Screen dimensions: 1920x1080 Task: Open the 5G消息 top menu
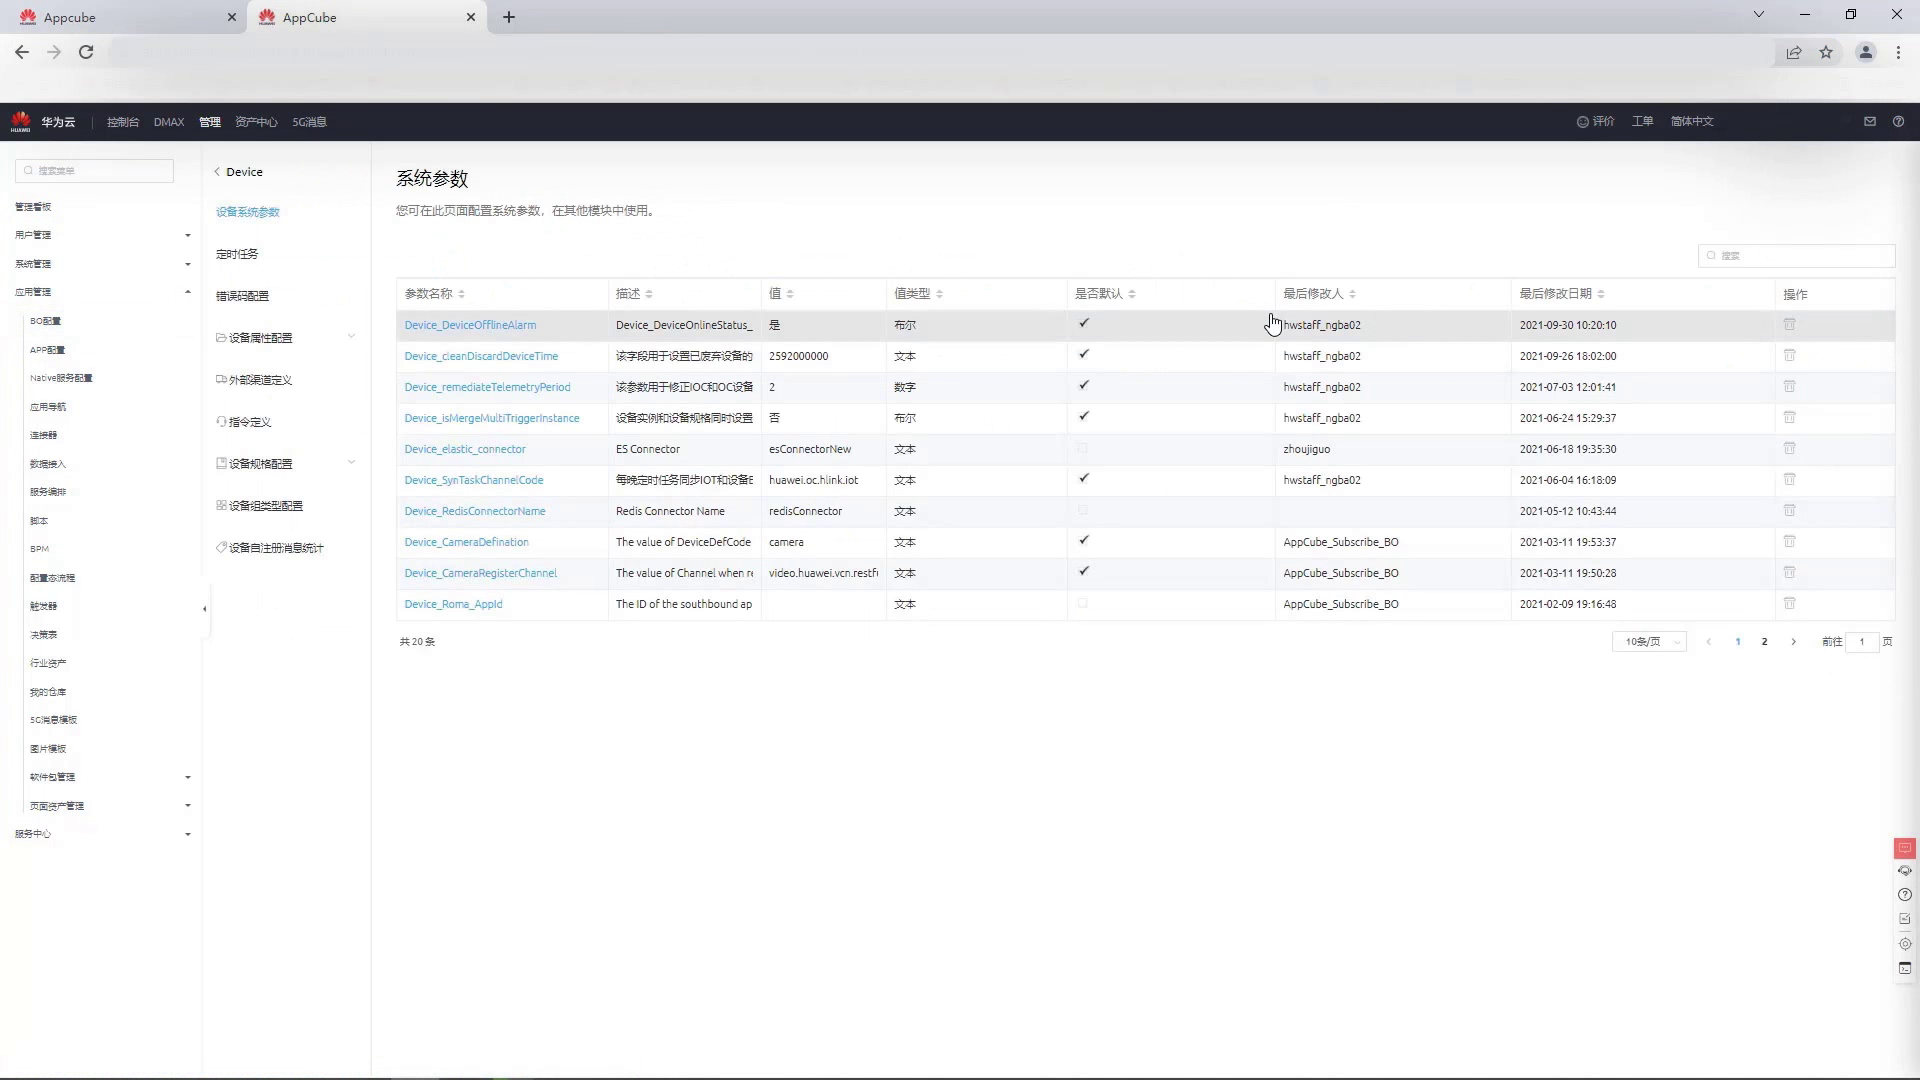(x=309, y=122)
